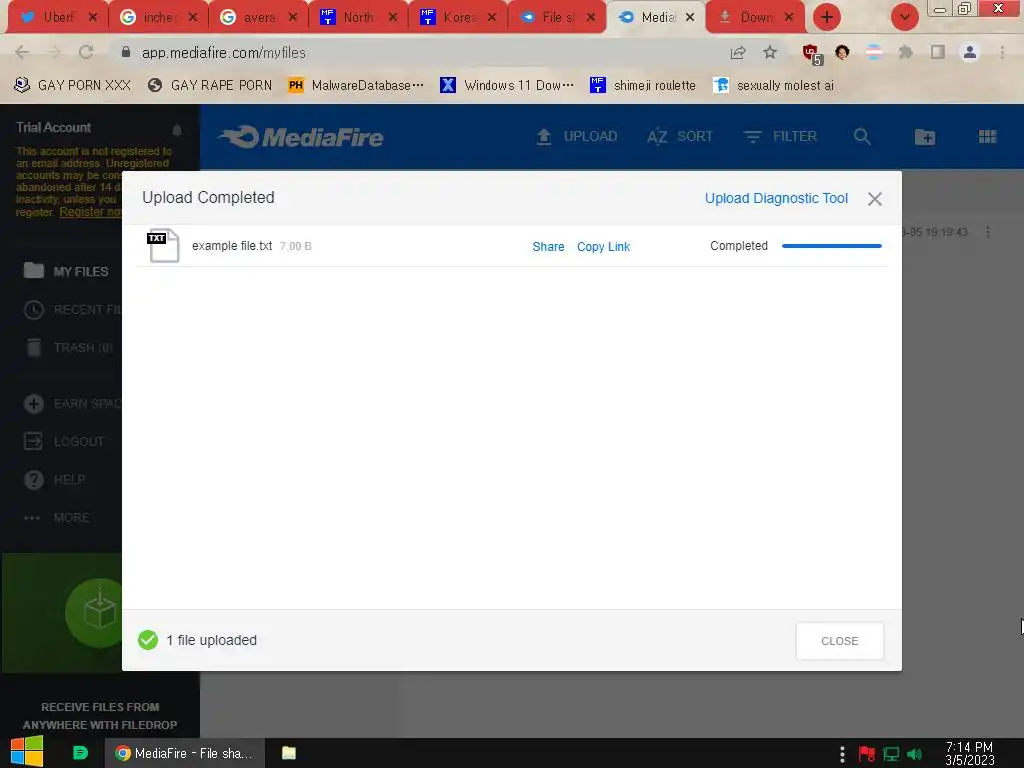1024x768 pixels.
Task: Click the notification bell in sidebar
Action: [176, 129]
